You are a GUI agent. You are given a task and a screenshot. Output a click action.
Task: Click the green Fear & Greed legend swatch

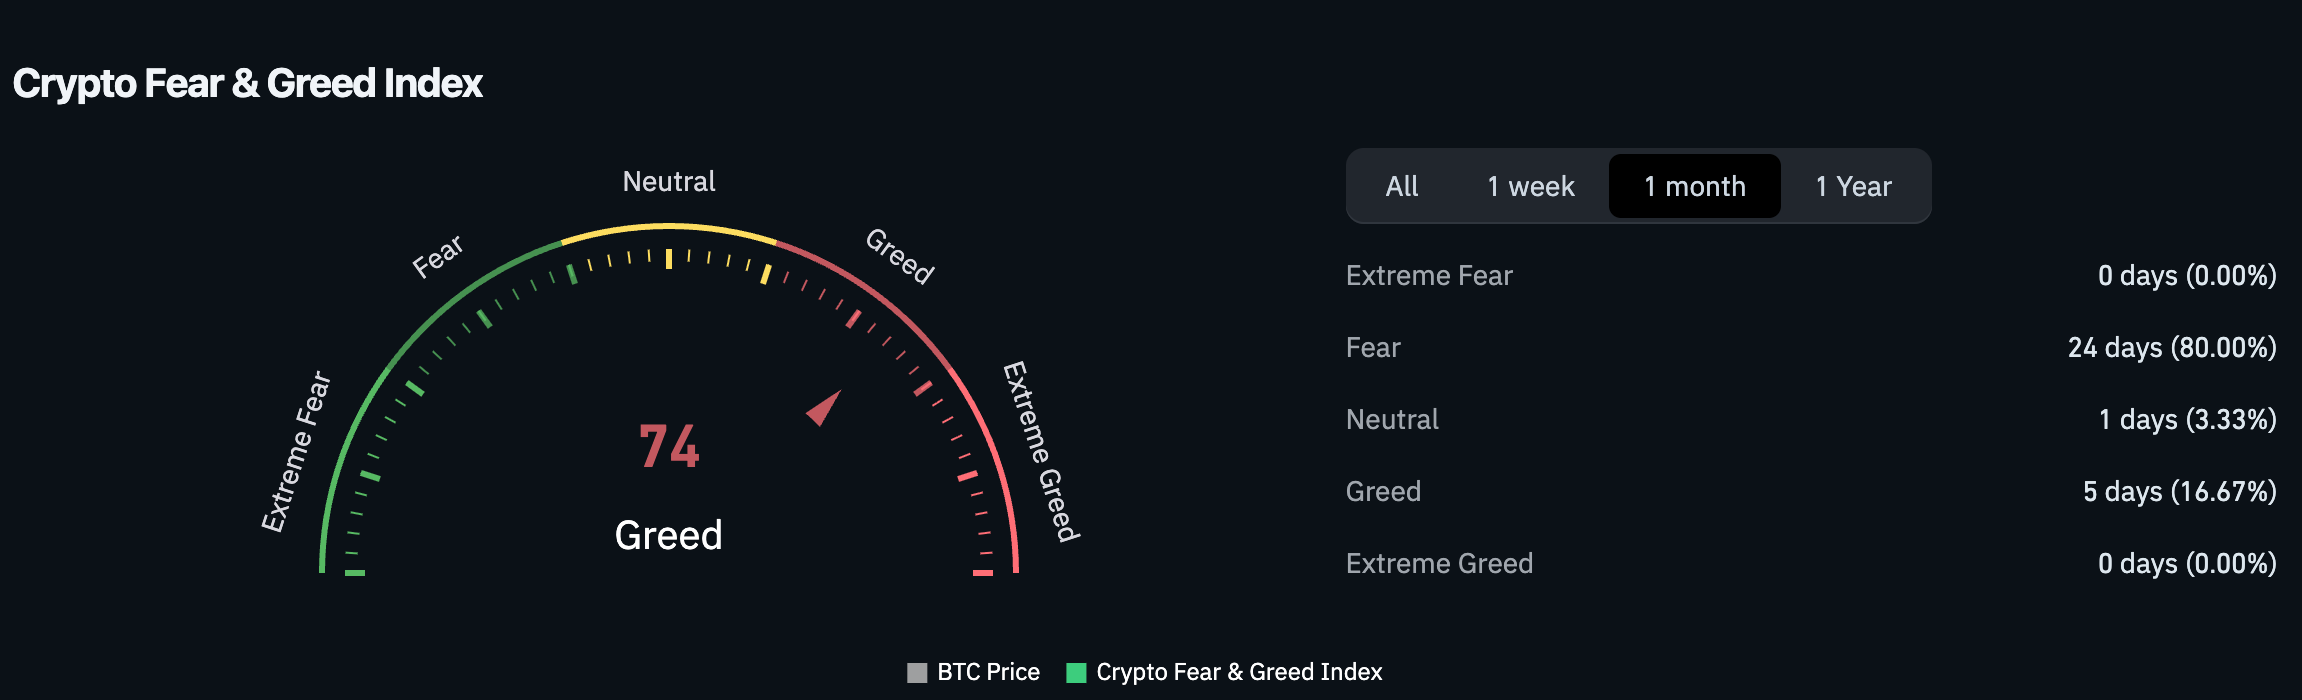tap(1076, 673)
